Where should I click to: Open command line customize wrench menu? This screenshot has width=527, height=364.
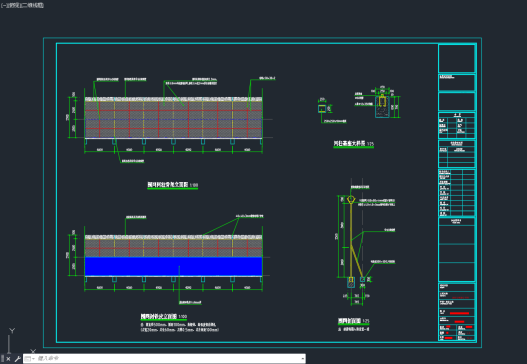click(17, 359)
